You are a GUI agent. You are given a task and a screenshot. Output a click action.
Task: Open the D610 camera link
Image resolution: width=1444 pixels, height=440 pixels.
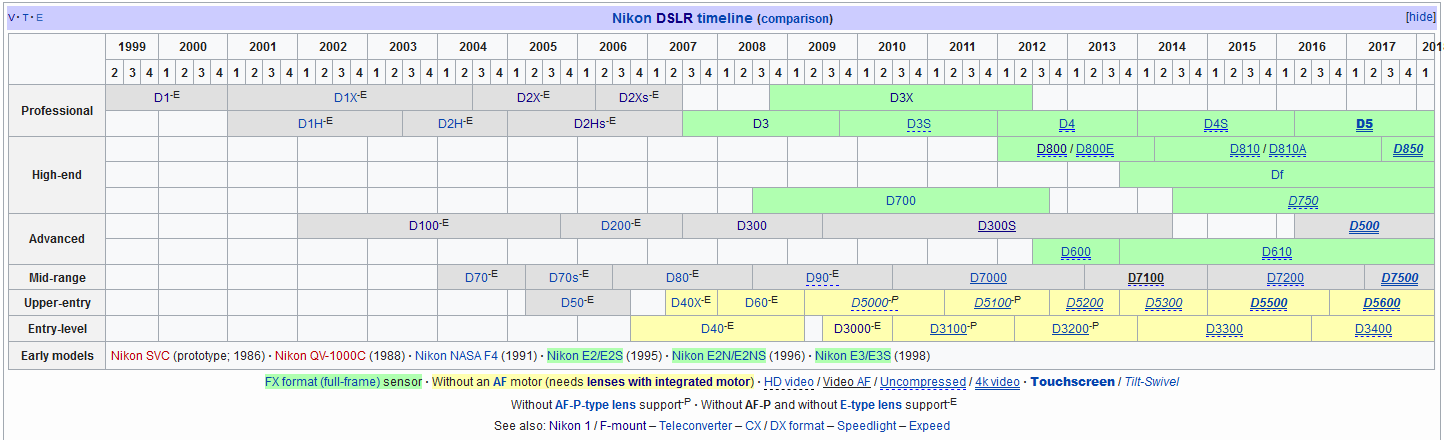coord(1276,252)
